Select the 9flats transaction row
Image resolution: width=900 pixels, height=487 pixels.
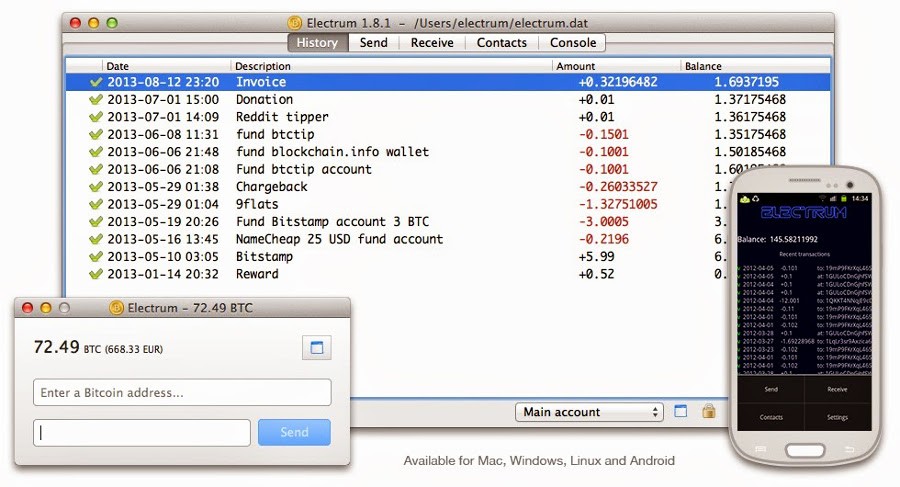click(396, 204)
